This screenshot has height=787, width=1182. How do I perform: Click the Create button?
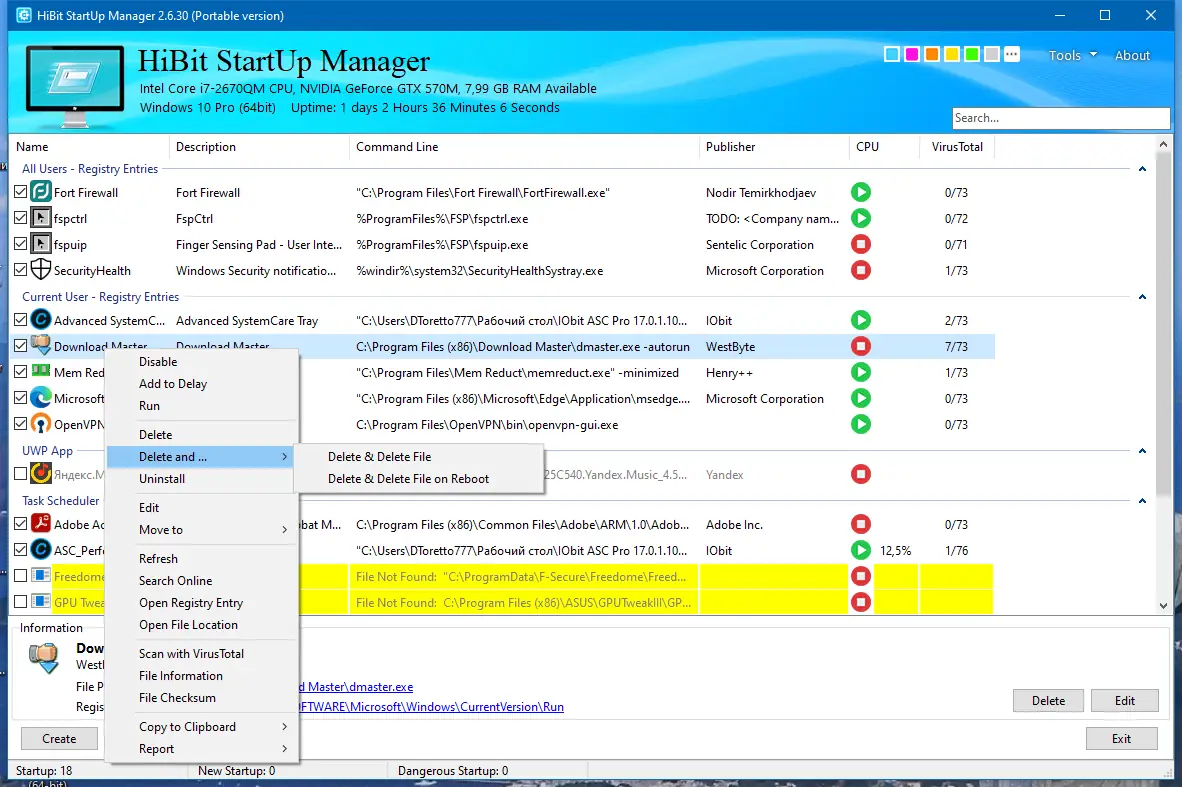59,739
